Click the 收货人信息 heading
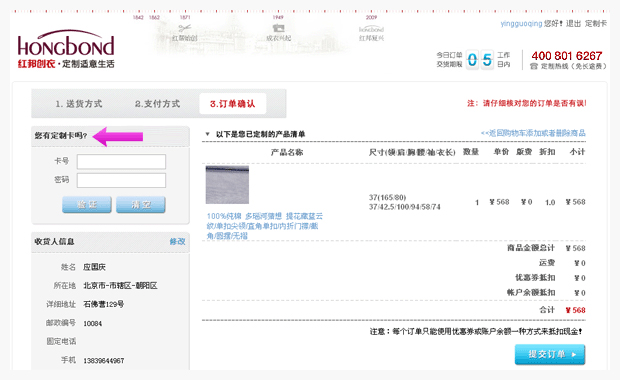This screenshot has height=380, width=620. 54,242
